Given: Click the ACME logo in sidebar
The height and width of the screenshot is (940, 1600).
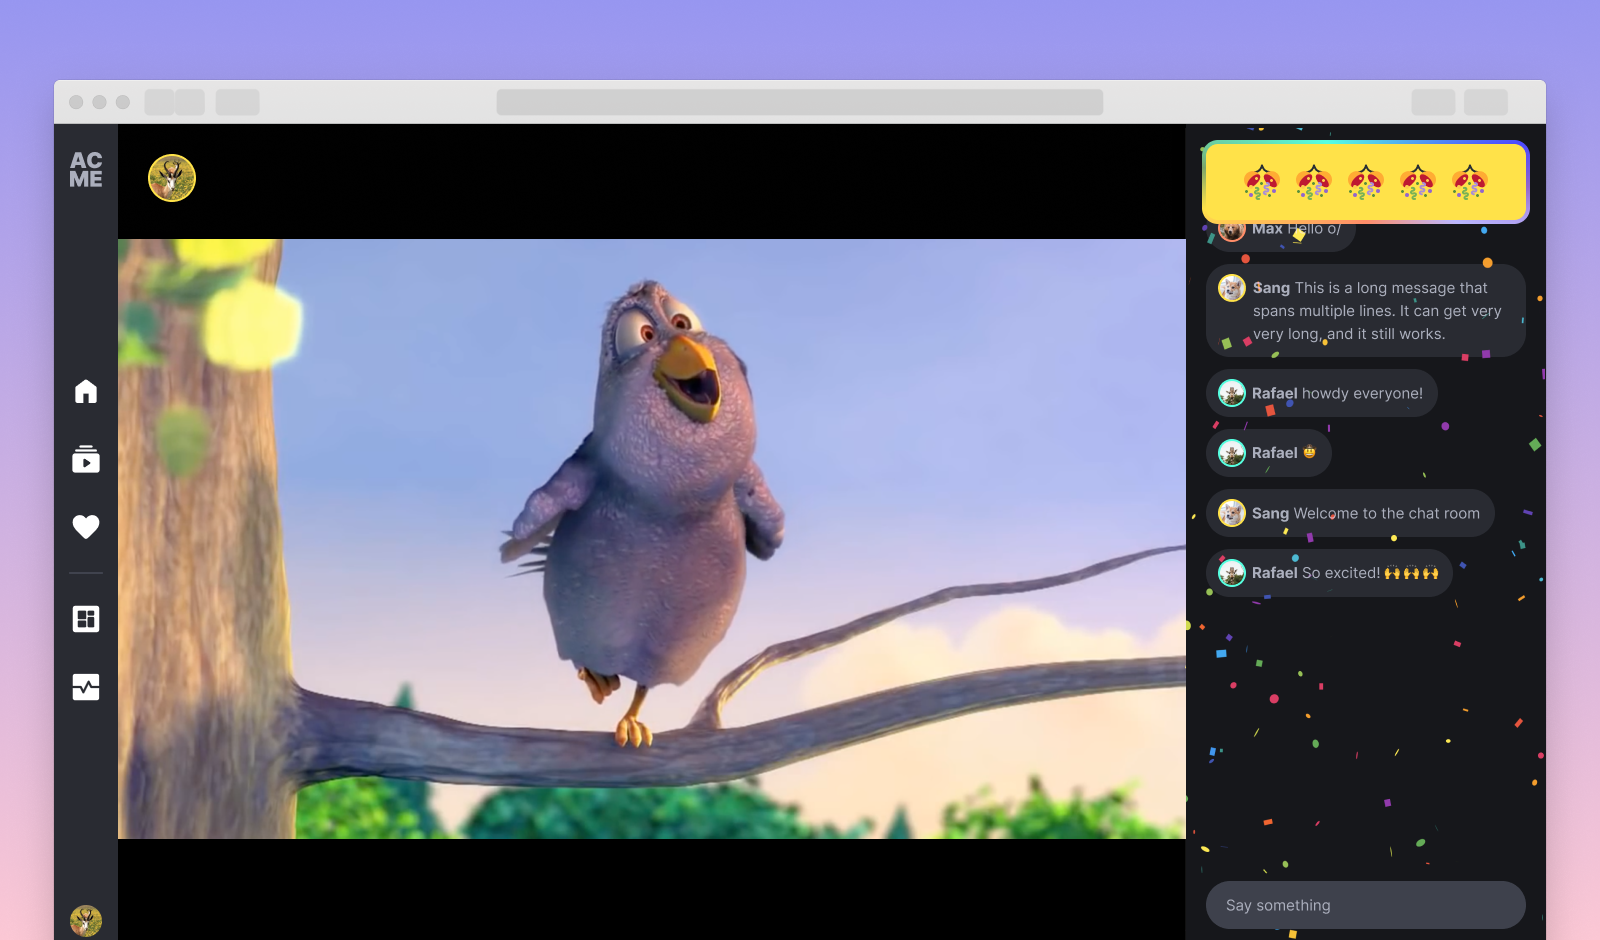Looking at the screenshot, I should [86, 170].
